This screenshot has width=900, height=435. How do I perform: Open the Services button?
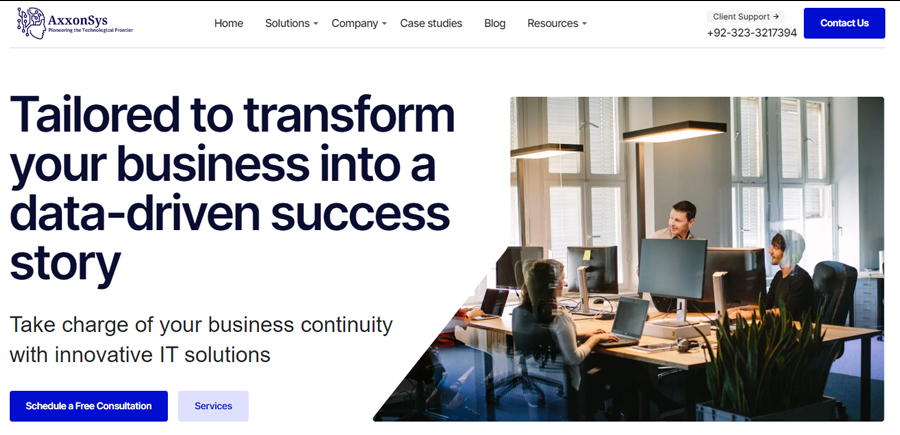[x=213, y=406]
